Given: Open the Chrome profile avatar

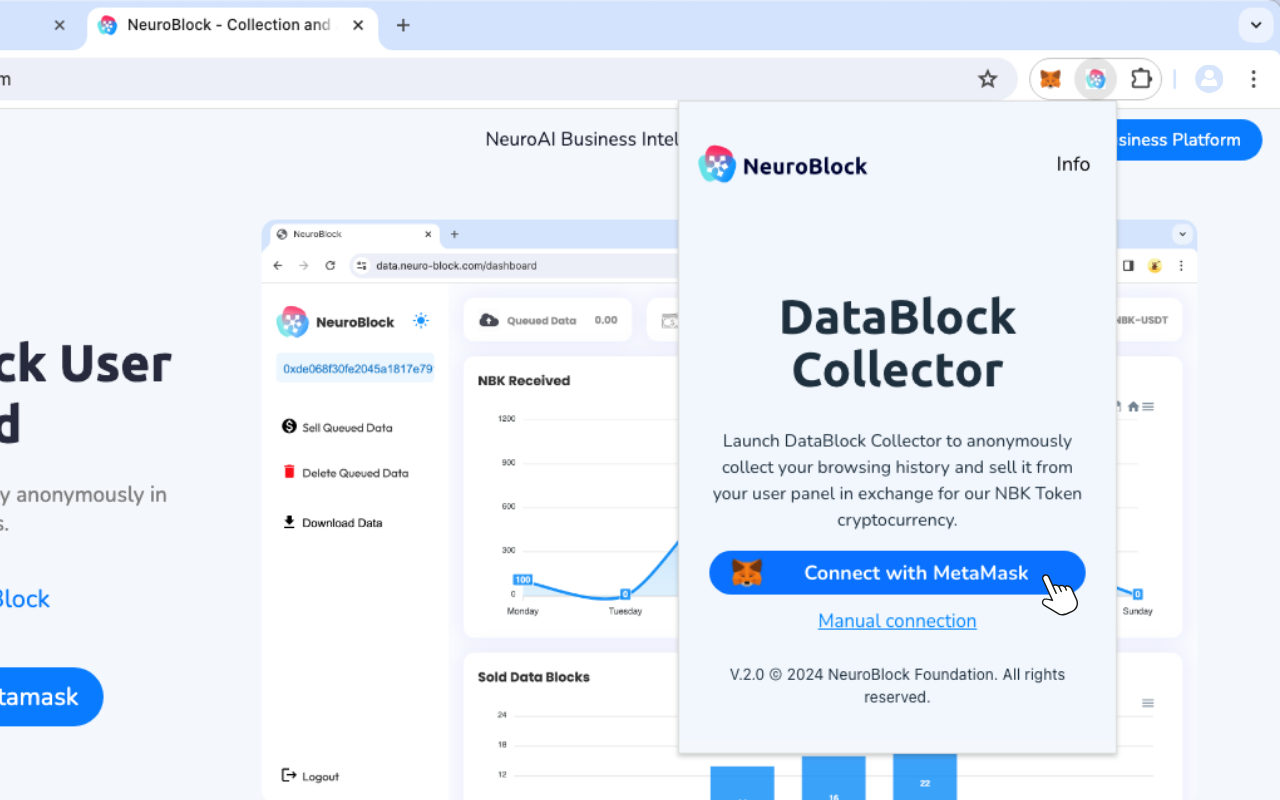Looking at the screenshot, I should click(1208, 78).
